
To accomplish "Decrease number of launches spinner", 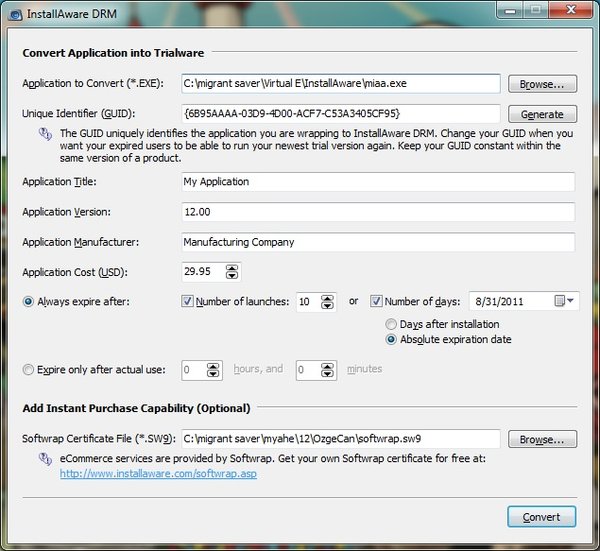I will [x=327, y=305].
